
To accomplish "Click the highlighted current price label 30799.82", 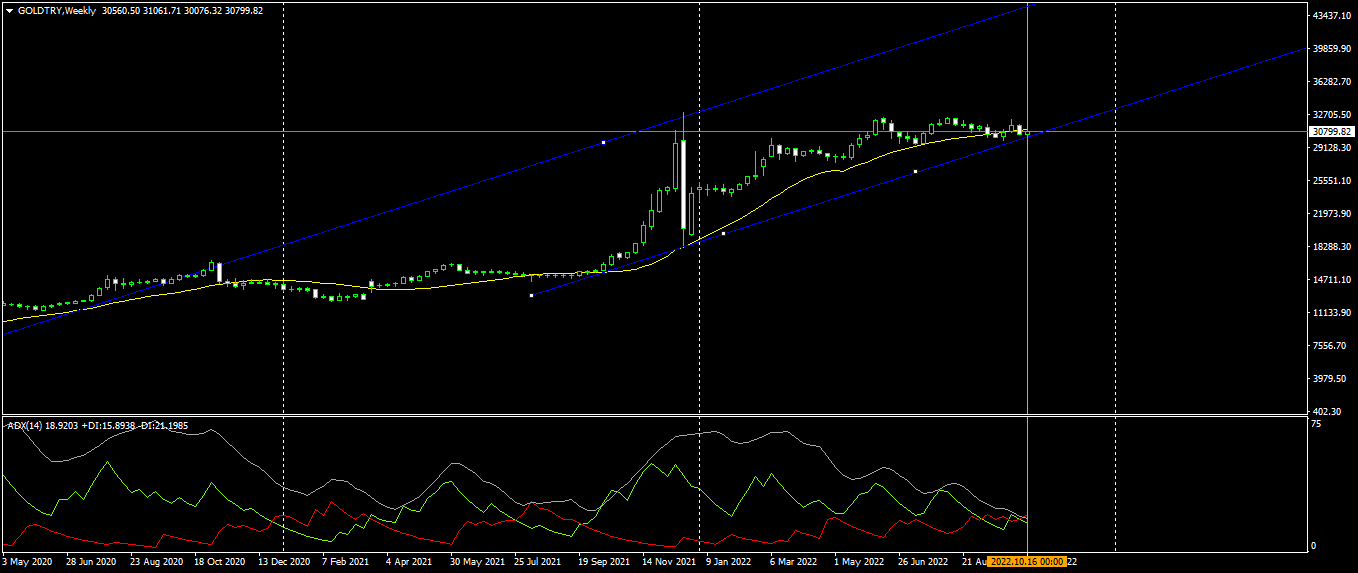I will coord(1332,131).
